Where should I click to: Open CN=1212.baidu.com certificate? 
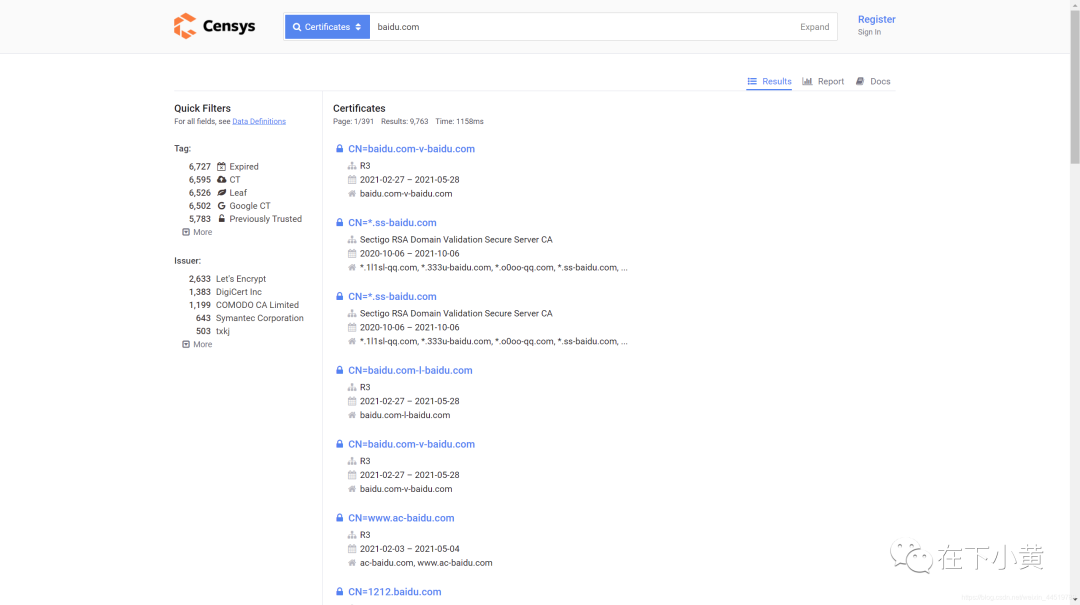point(395,592)
